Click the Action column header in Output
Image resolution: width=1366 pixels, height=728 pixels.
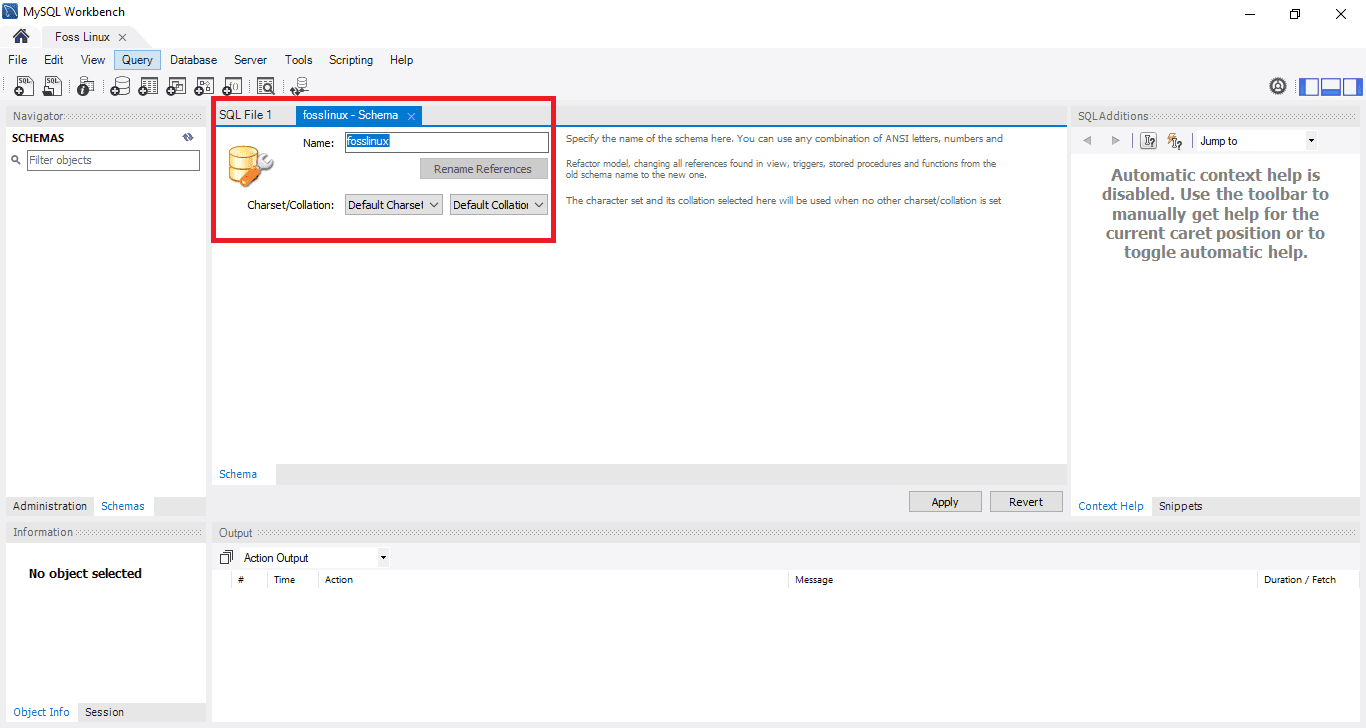point(553,580)
